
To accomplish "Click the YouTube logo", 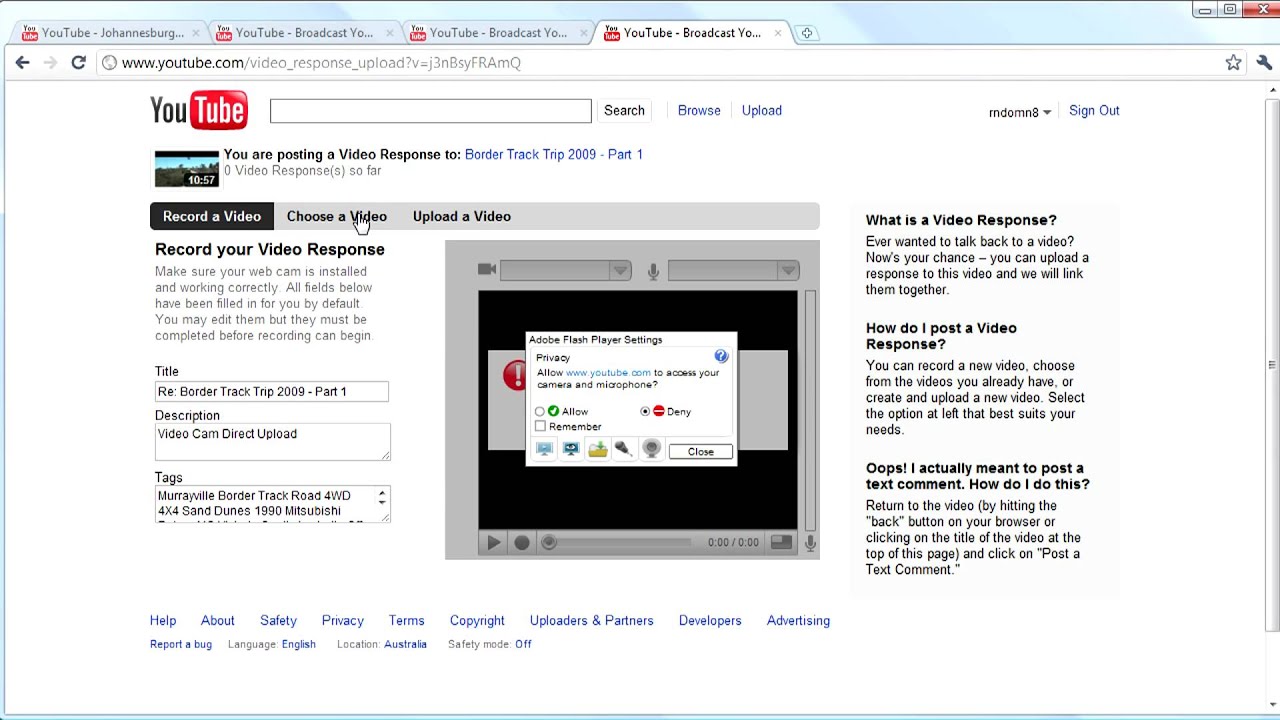I will tap(199, 110).
